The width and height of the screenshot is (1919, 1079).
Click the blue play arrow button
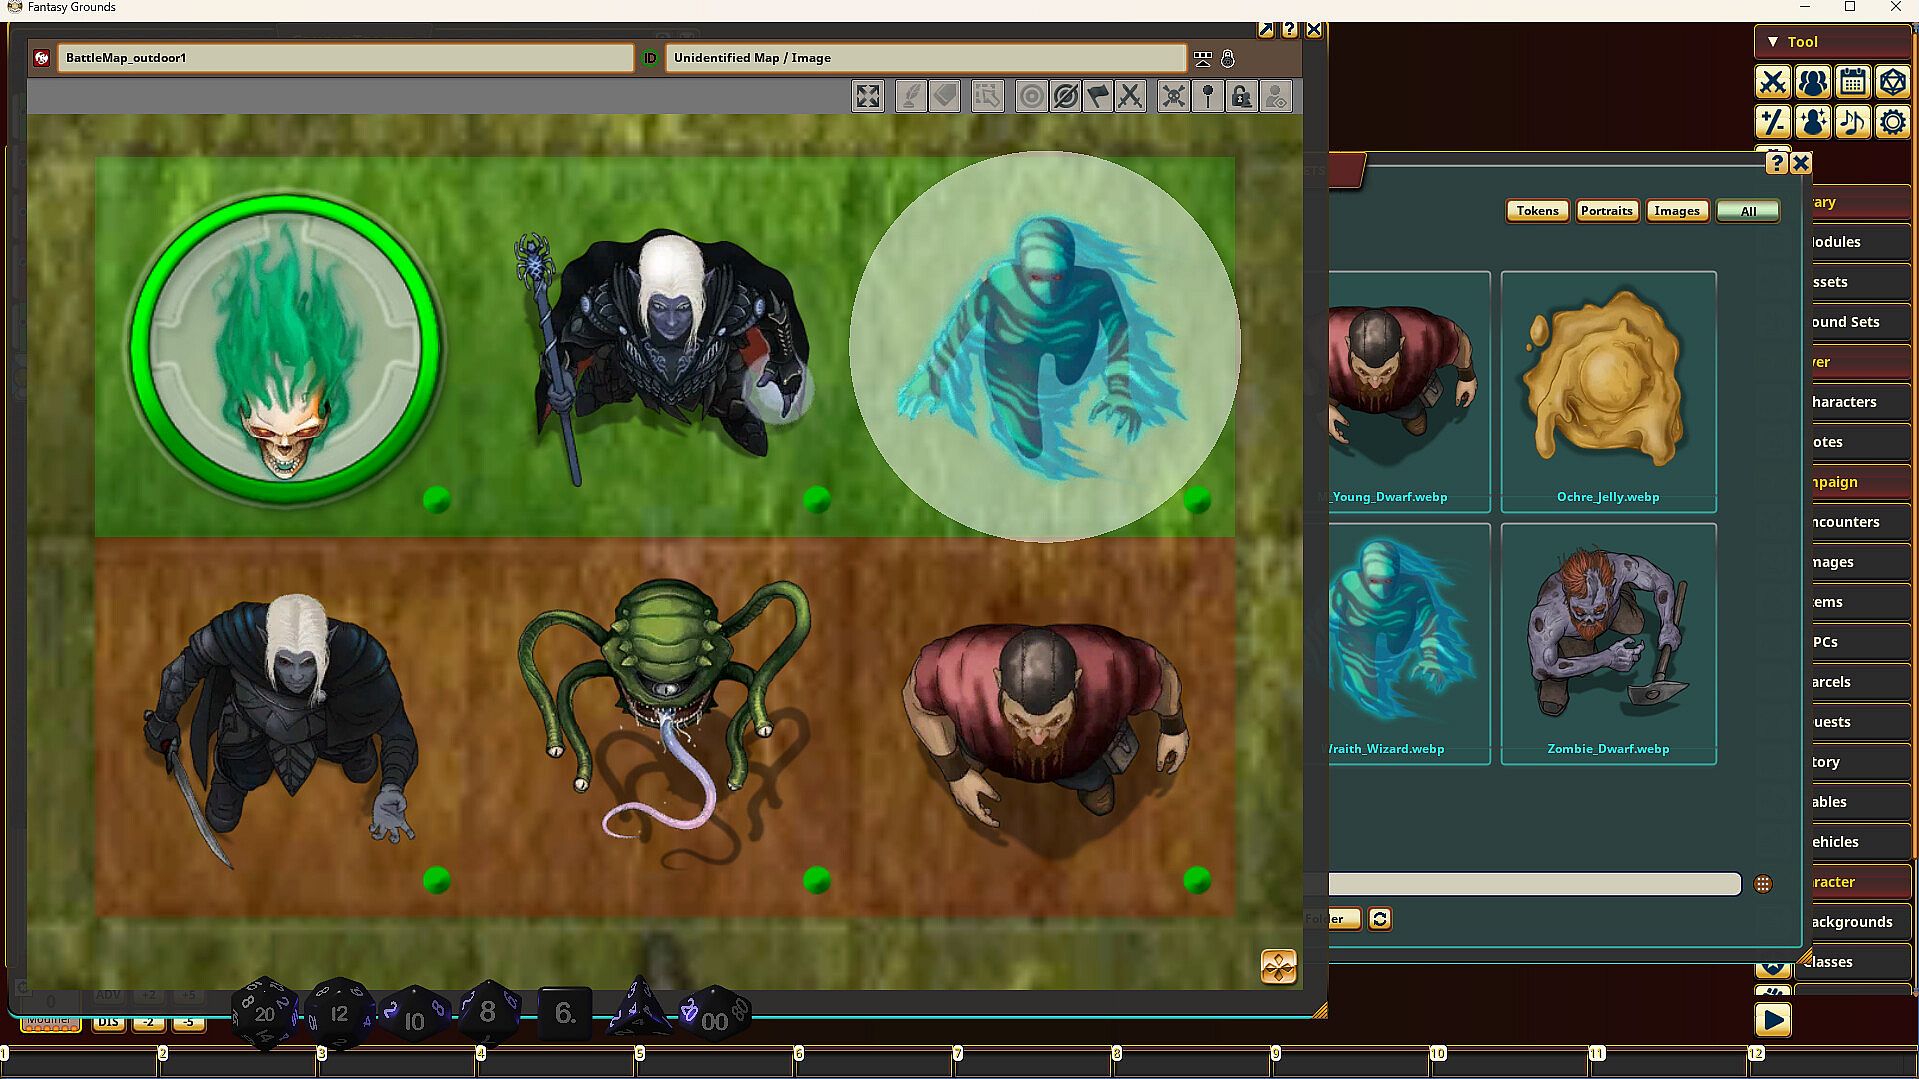pyautogui.click(x=1773, y=1020)
